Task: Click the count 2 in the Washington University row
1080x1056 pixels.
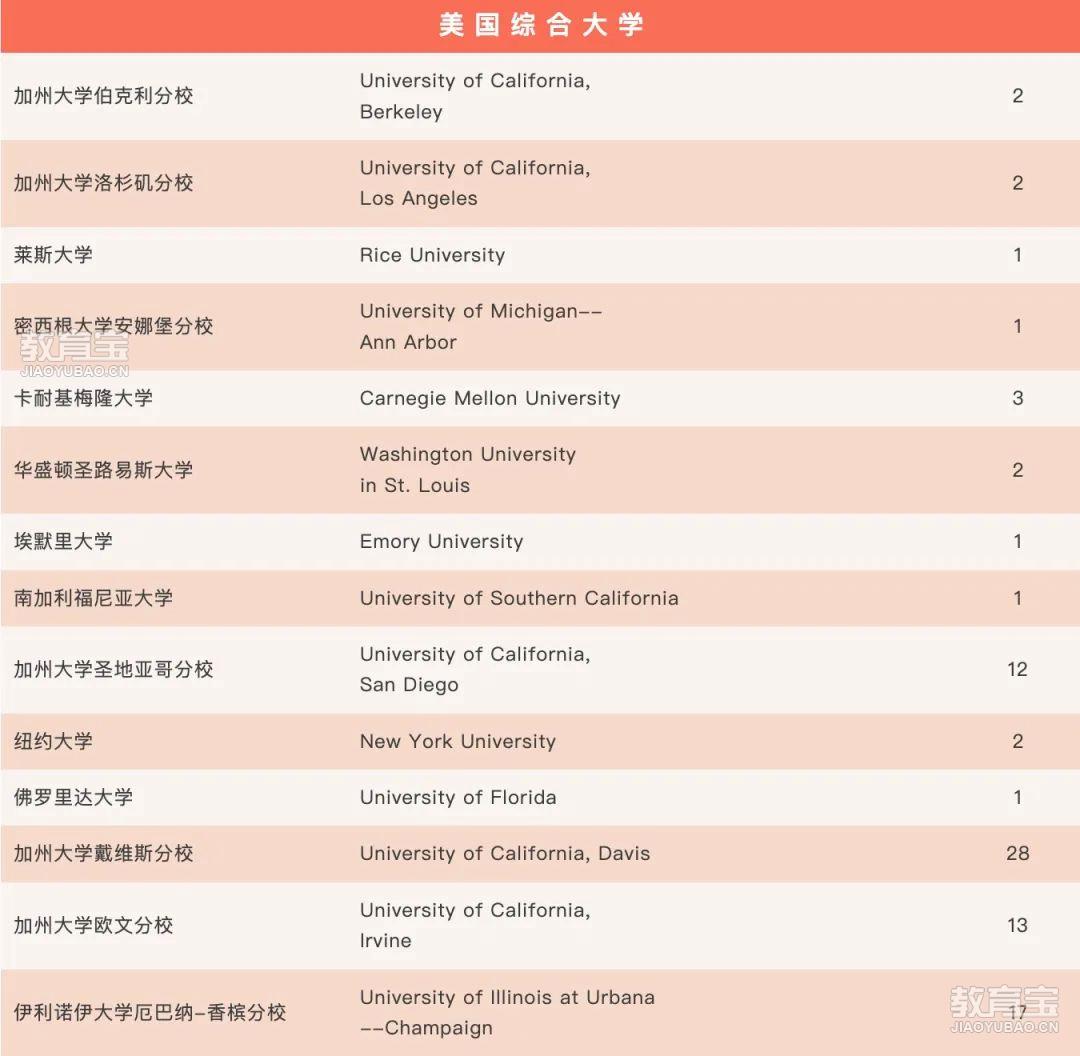Action: click(1017, 470)
